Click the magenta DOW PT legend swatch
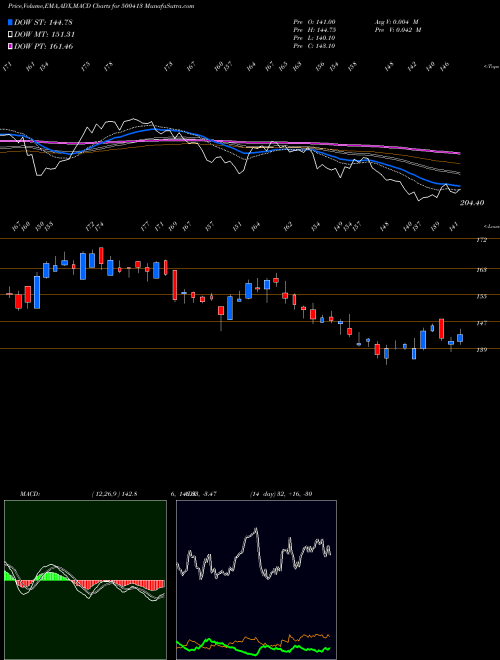This screenshot has width=500, height=660. [11, 46]
